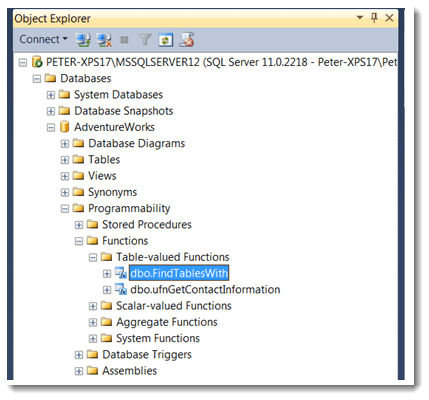Expand the Scalar-valued Functions node
Viewport: 429px width, 400px height.
(93, 306)
